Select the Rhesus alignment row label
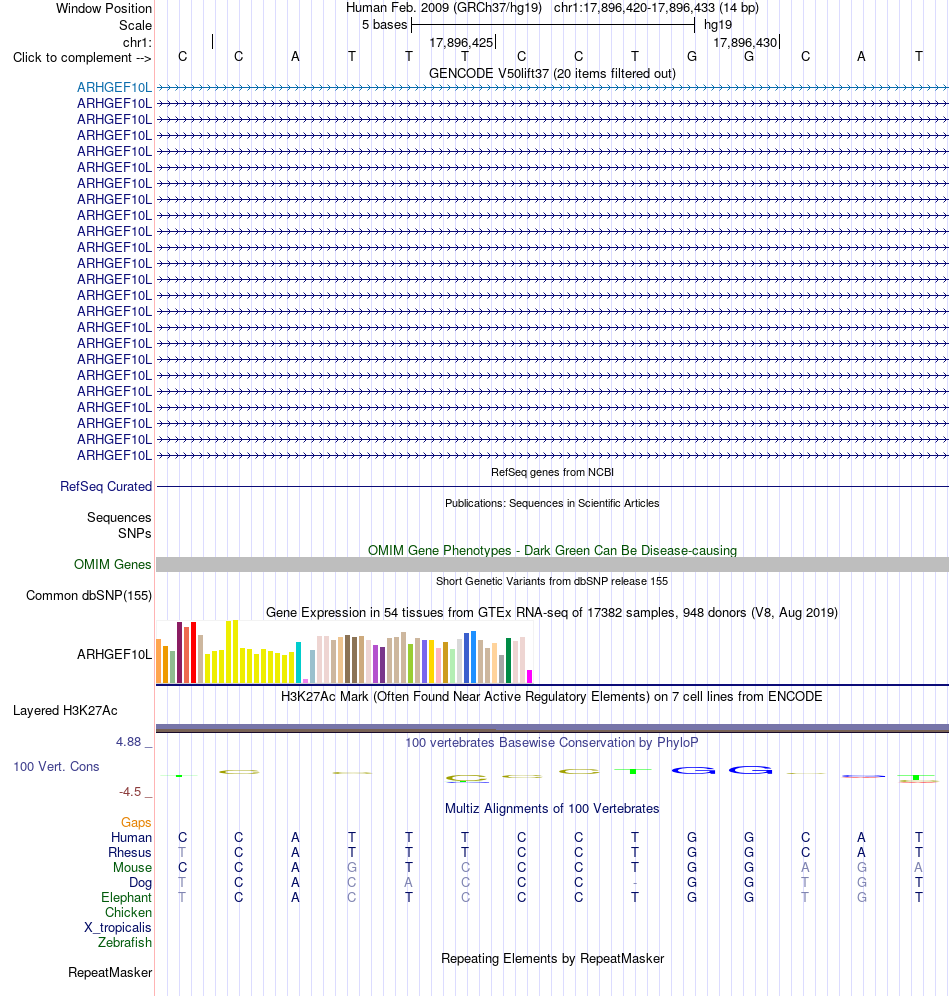Image resolution: width=950 pixels, height=996 pixels. coord(130,852)
